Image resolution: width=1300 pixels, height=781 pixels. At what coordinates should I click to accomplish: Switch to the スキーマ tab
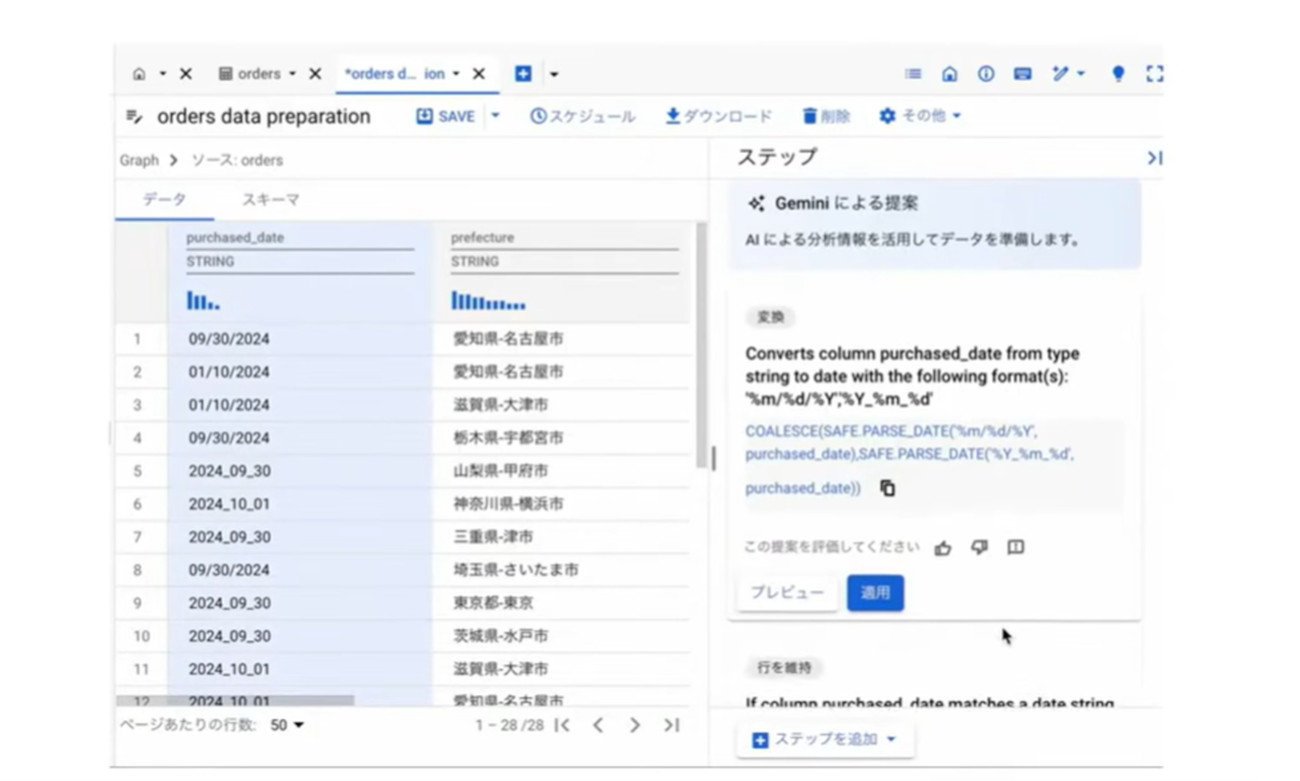coord(271,200)
